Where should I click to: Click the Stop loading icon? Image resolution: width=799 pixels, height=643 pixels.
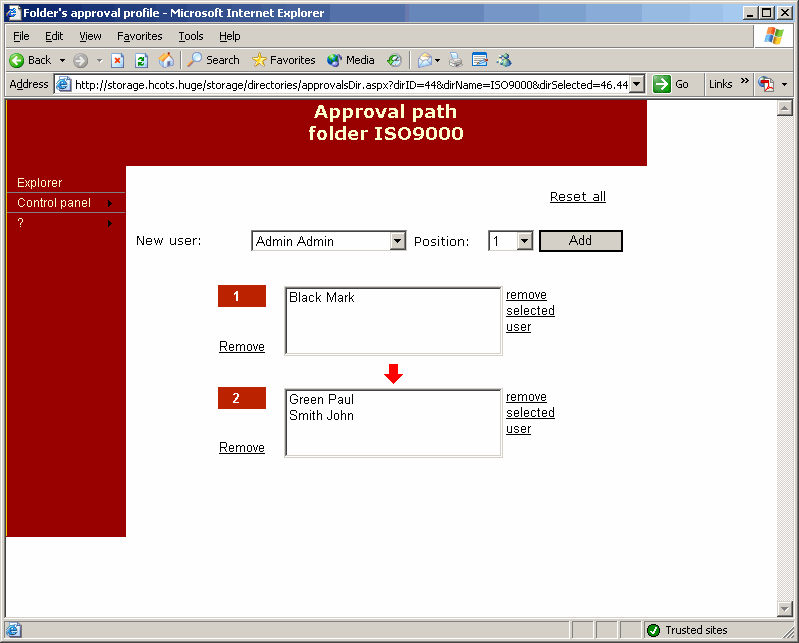click(x=118, y=61)
